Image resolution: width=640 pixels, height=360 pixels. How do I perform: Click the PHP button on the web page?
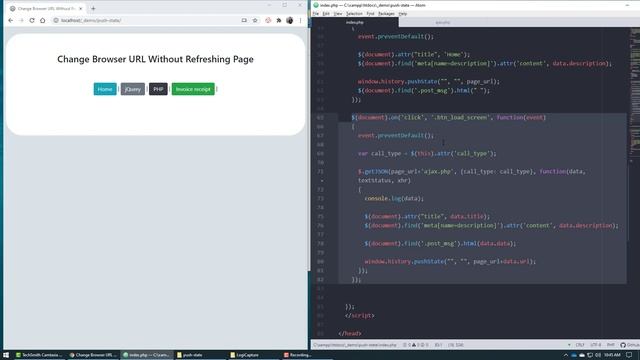158,89
